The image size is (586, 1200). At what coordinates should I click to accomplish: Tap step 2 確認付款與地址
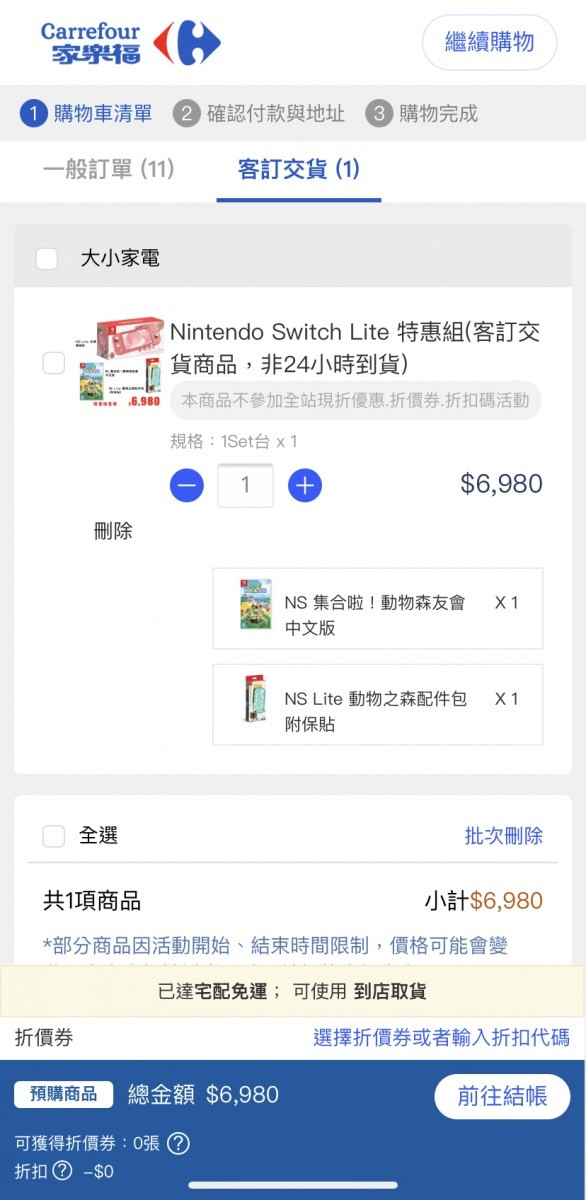pyautogui.click(x=259, y=114)
